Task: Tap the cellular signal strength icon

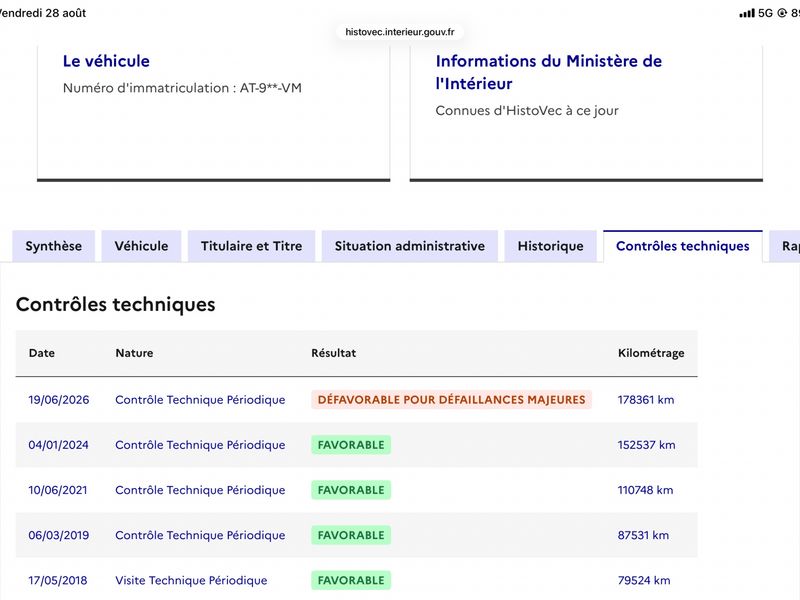Action: (x=746, y=13)
